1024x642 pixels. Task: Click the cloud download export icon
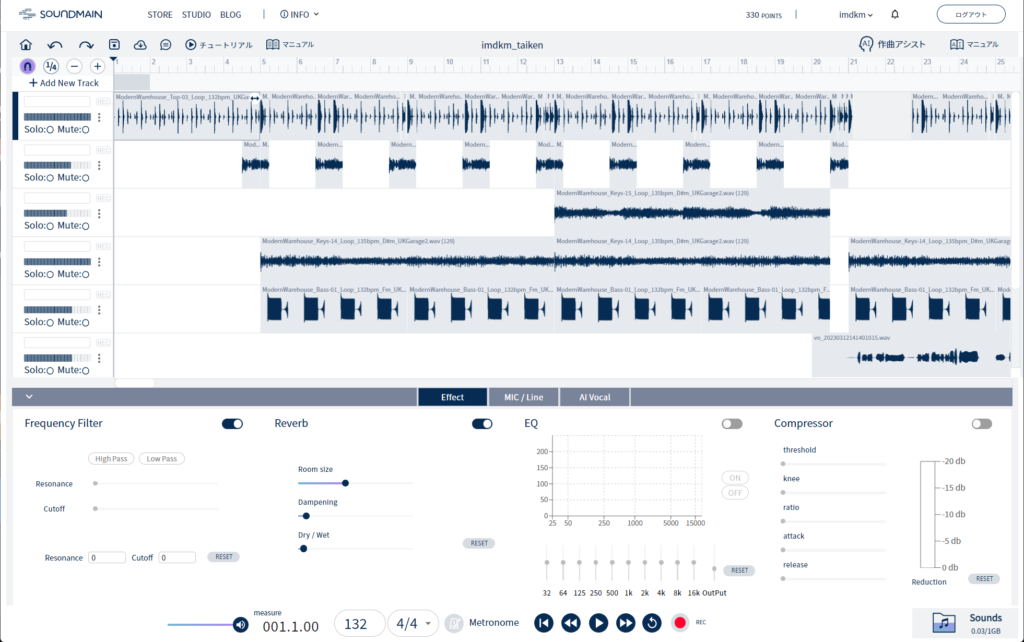pyautogui.click(x=140, y=45)
